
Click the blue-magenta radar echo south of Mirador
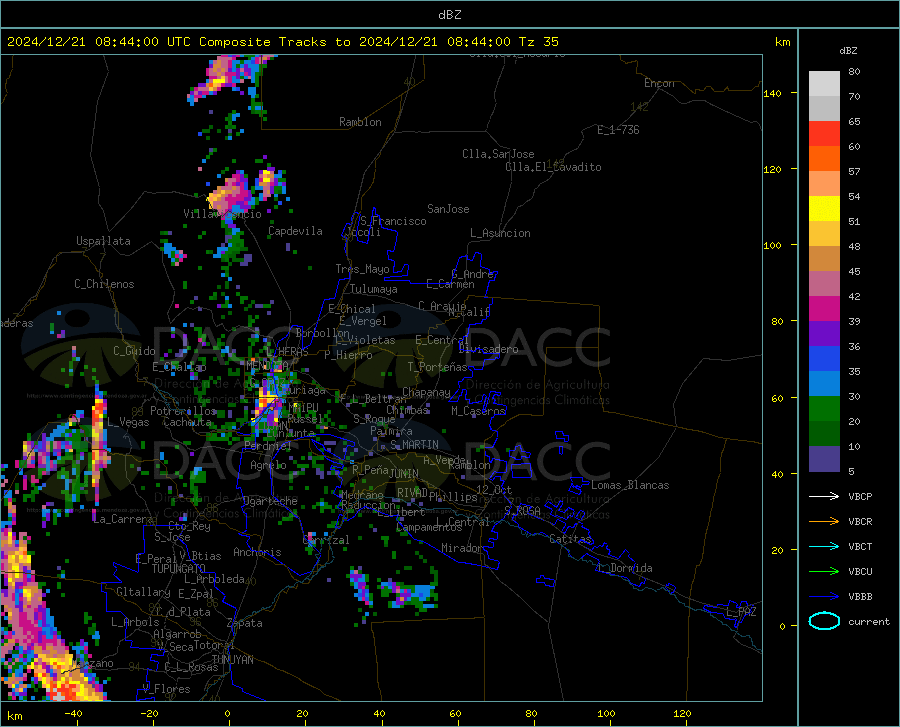coord(409,594)
